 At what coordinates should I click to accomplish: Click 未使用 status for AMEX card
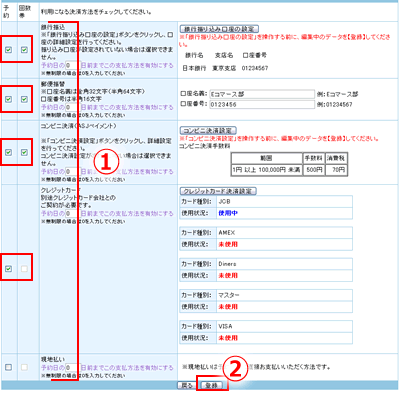pyautogui.click(x=228, y=244)
